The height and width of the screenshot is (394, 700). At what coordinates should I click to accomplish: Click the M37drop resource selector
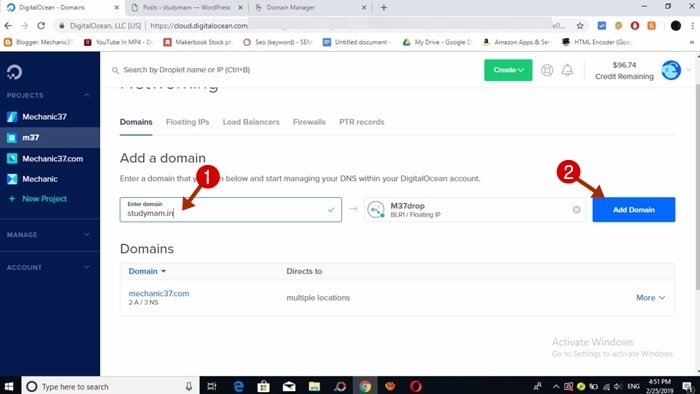(475, 210)
